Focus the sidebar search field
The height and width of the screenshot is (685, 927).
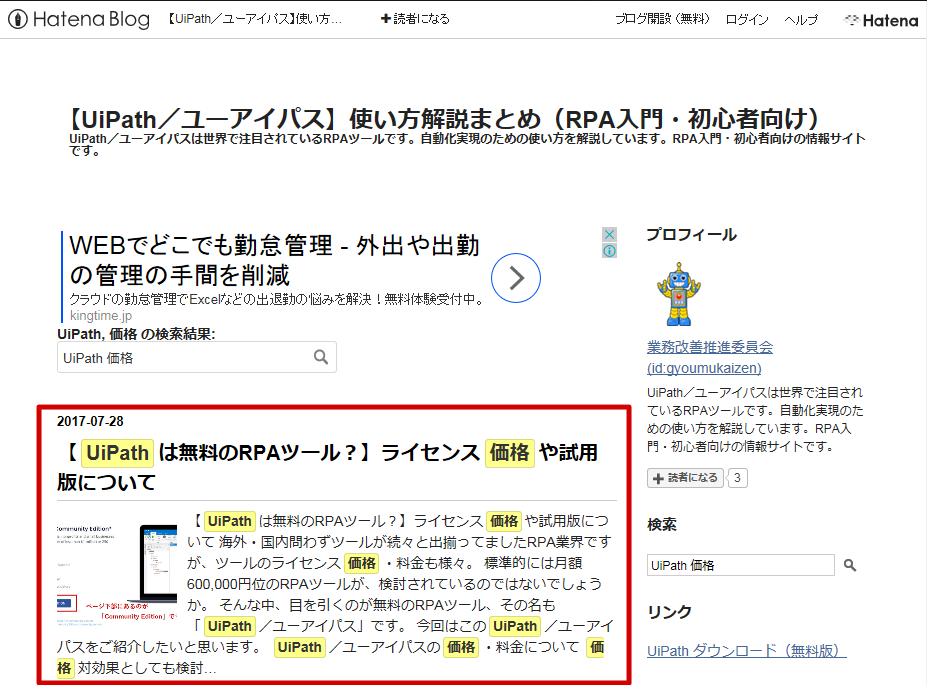click(741, 565)
